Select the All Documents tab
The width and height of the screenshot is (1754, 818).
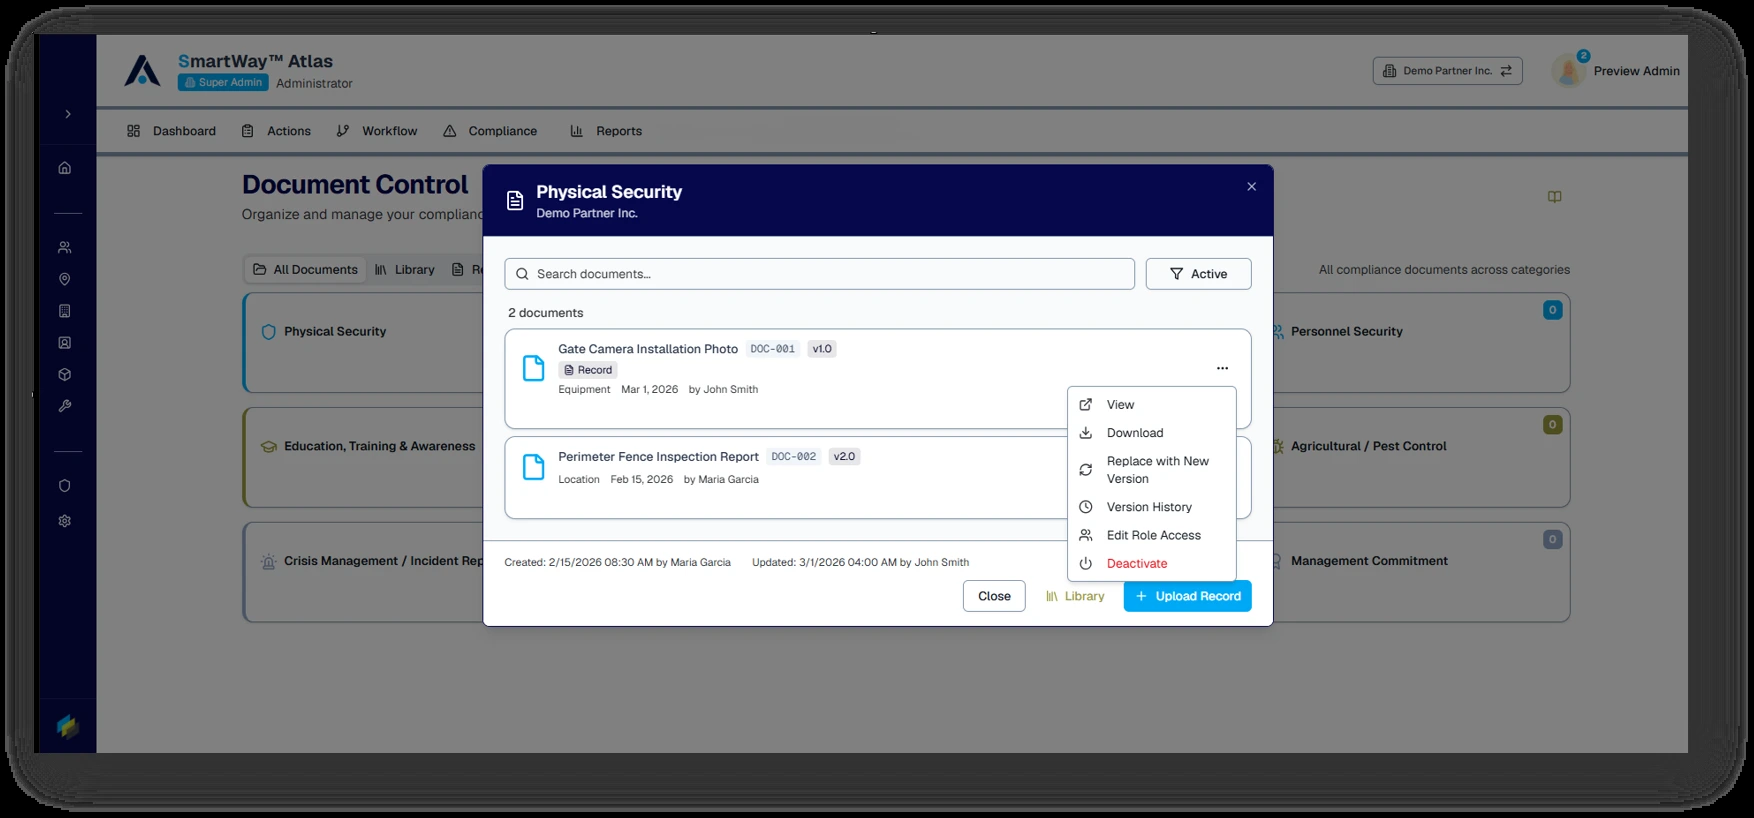[305, 270]
